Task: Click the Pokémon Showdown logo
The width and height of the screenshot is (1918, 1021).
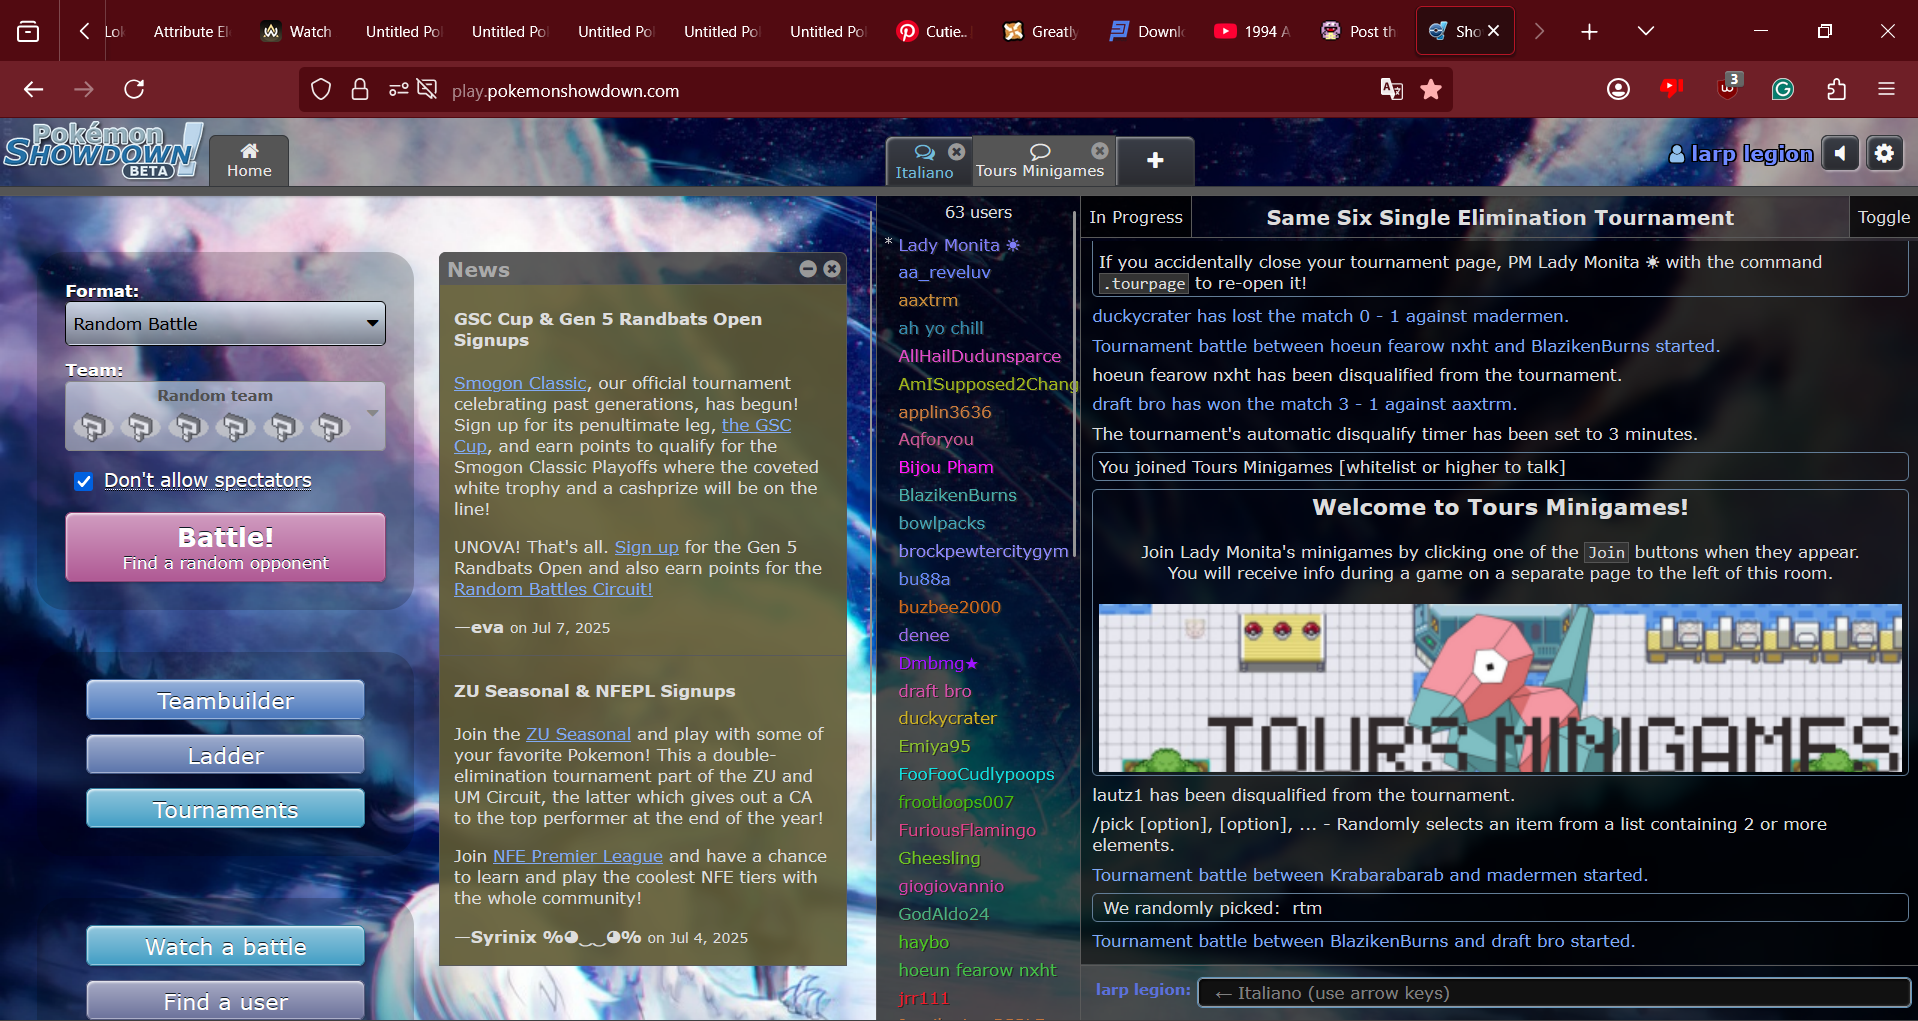Action: [x=103, y=150]
